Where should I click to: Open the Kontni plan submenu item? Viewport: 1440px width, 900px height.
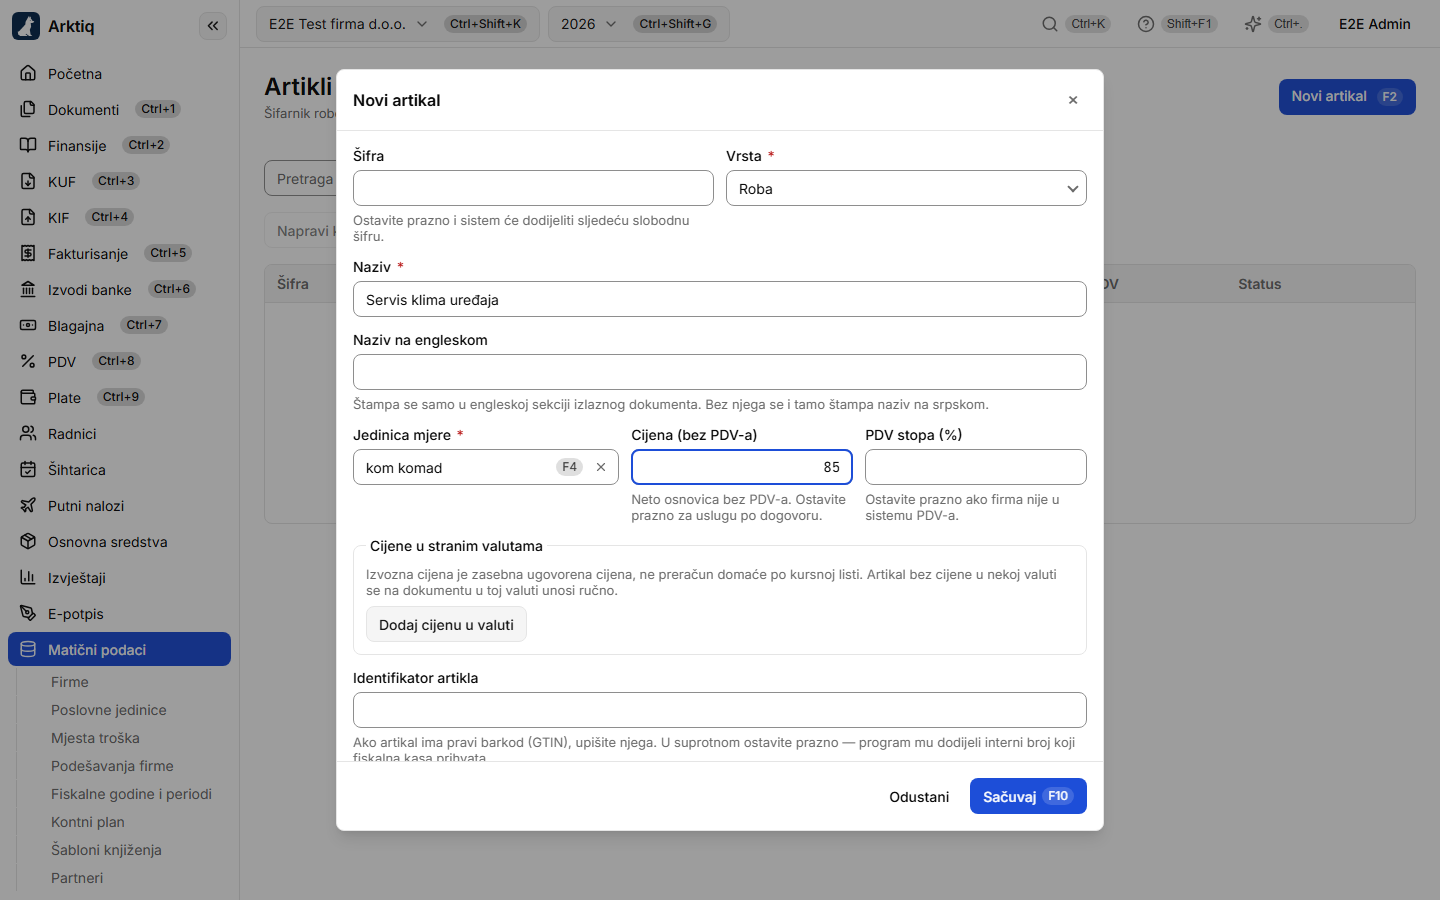click(88, 822)
